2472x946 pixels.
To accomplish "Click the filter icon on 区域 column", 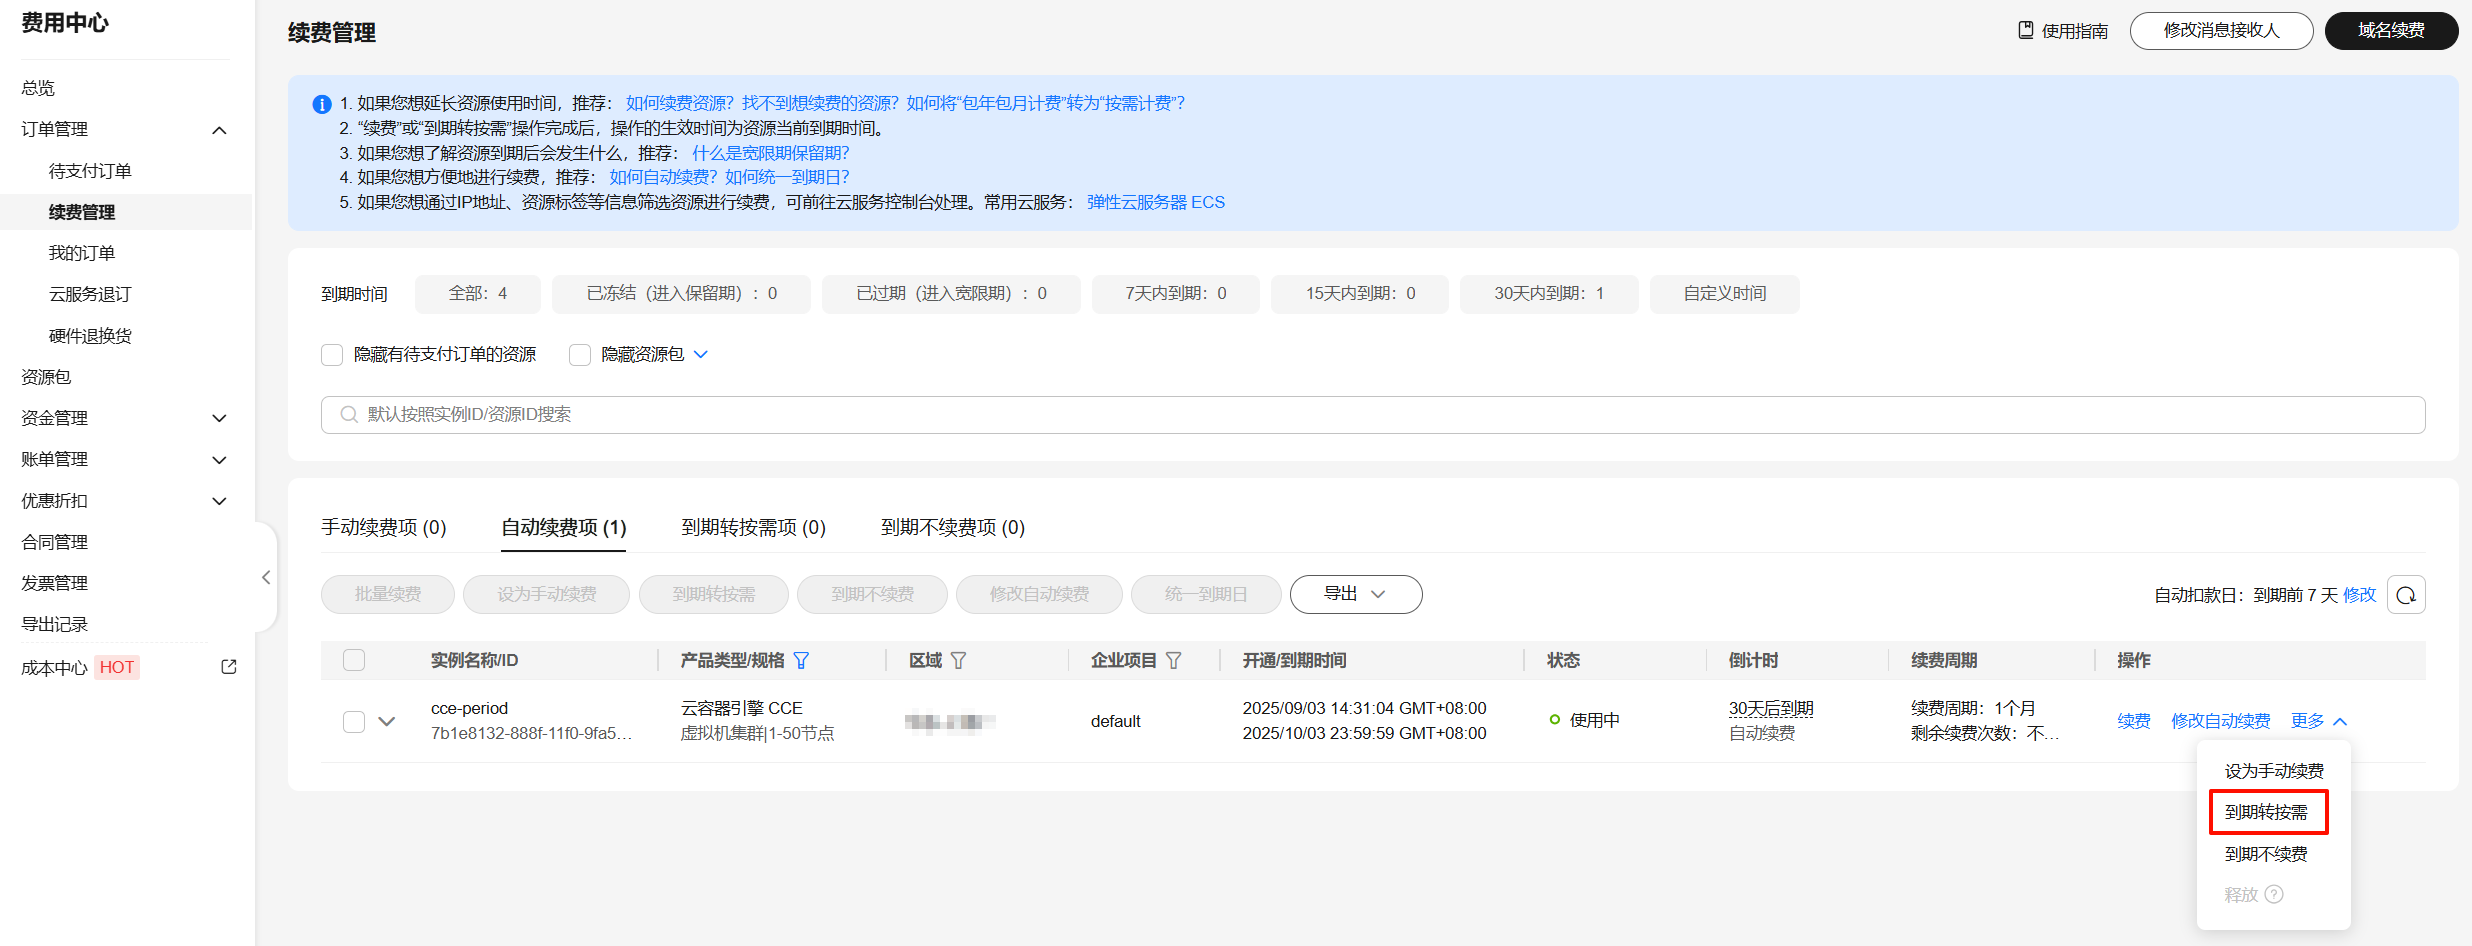I will (x=958, y=661).
